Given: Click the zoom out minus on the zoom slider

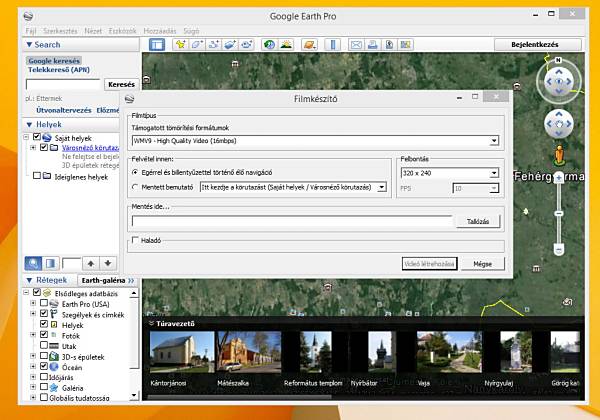Looking at the screenshot, I should (x=559, y=250).
